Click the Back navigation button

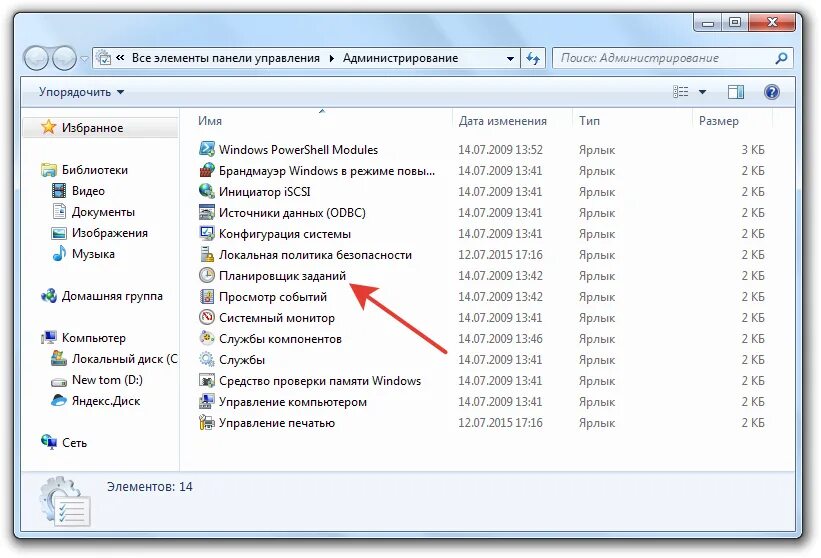pyautogui.click(x=36, y=58)
